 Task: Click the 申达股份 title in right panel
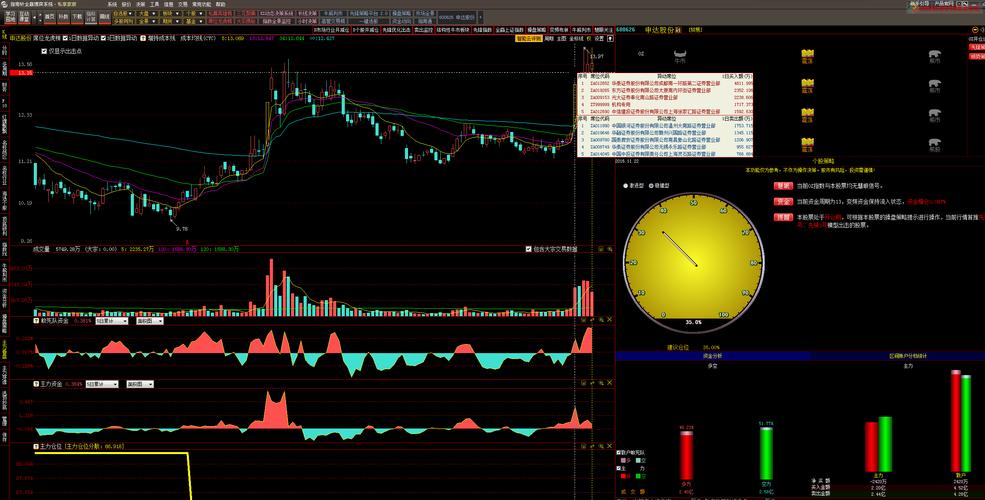(662, 30)
